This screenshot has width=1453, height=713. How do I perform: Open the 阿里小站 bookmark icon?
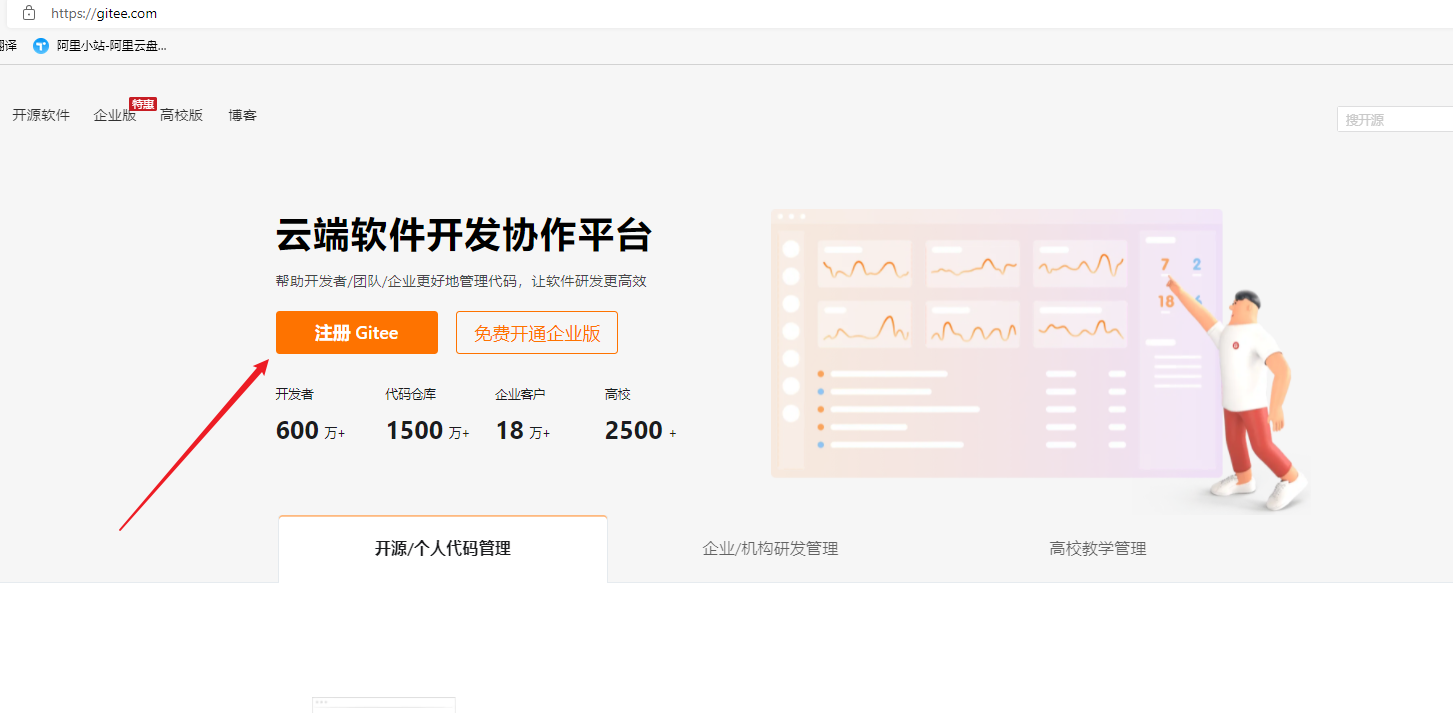click(x=41, y=45)
